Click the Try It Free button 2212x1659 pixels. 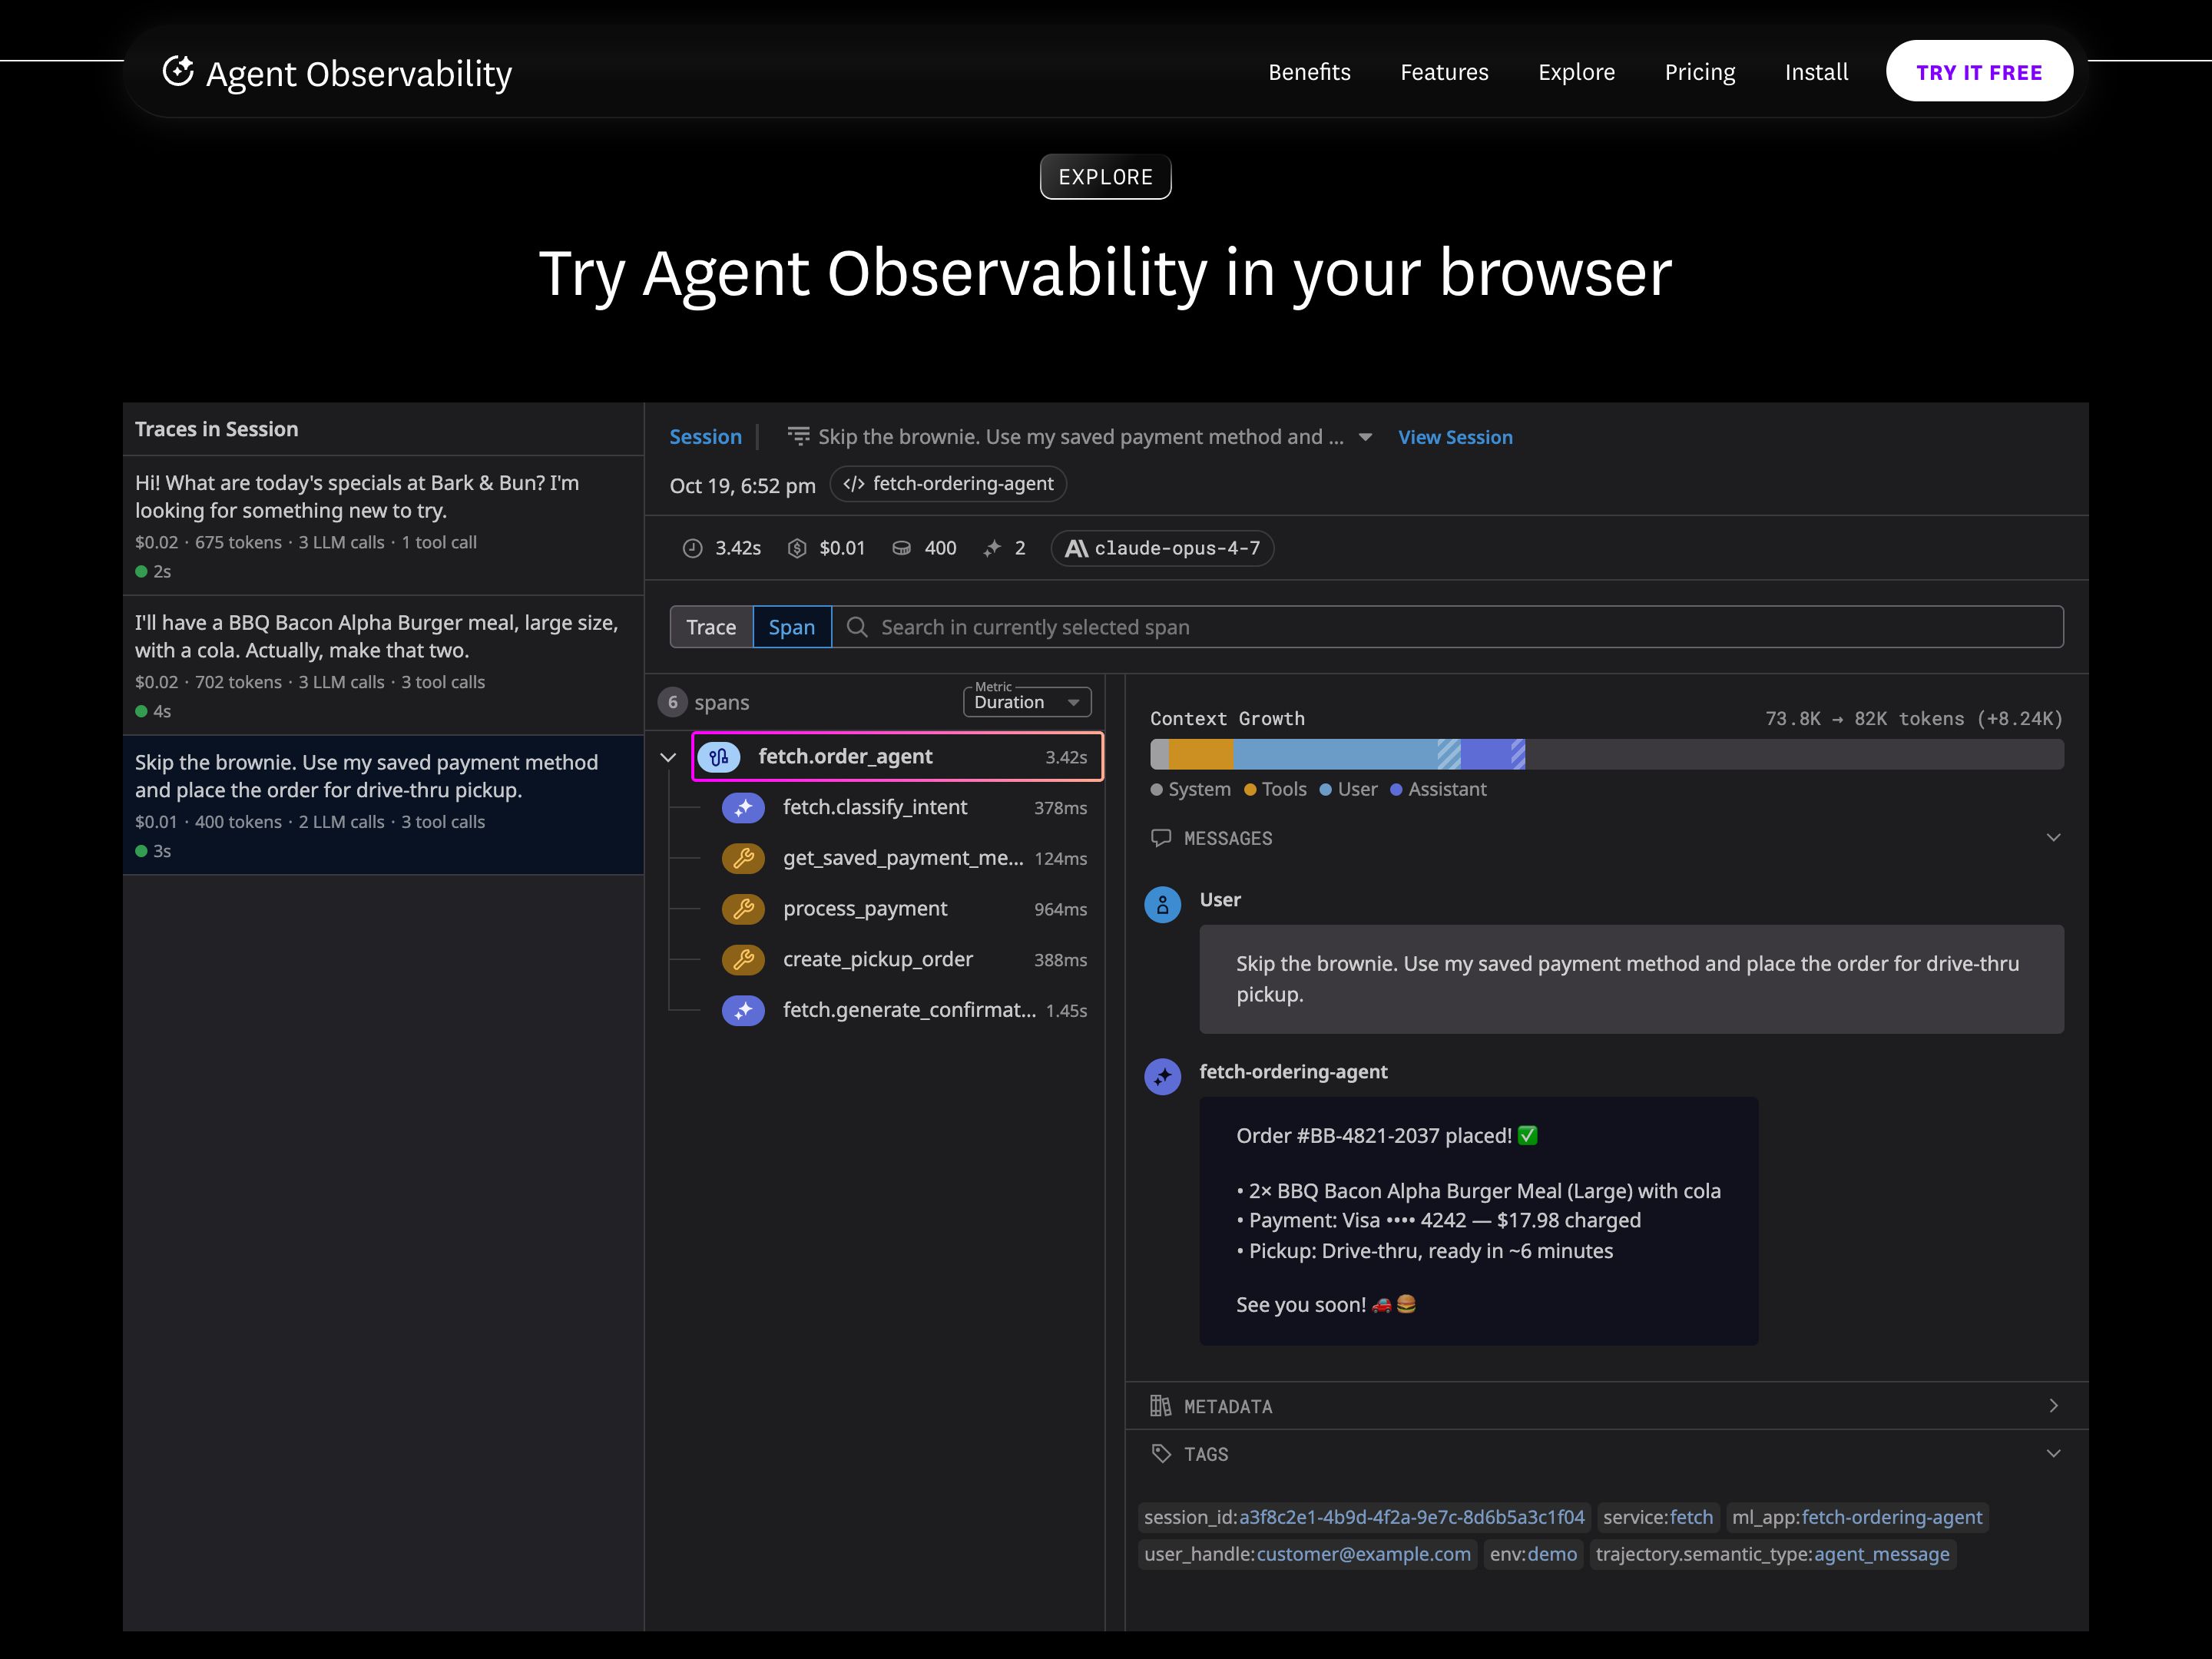coord(1979,72)
